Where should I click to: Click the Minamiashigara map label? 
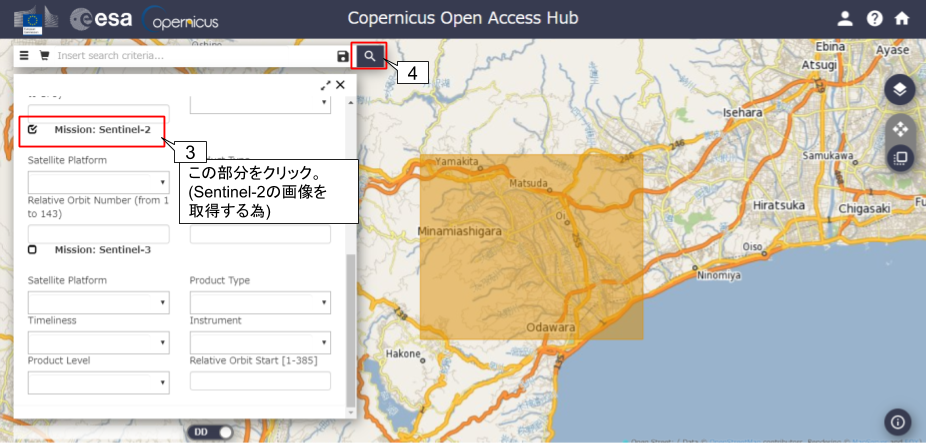(460, 231)
